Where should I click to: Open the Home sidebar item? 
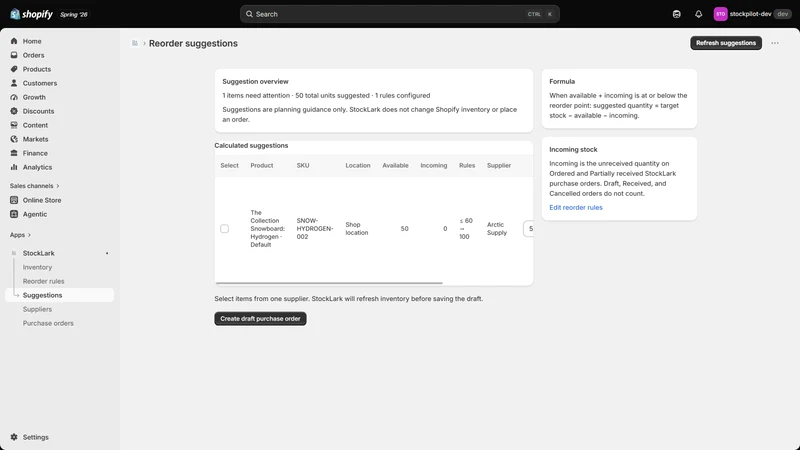pyautogui.click(x=32, y=41)
